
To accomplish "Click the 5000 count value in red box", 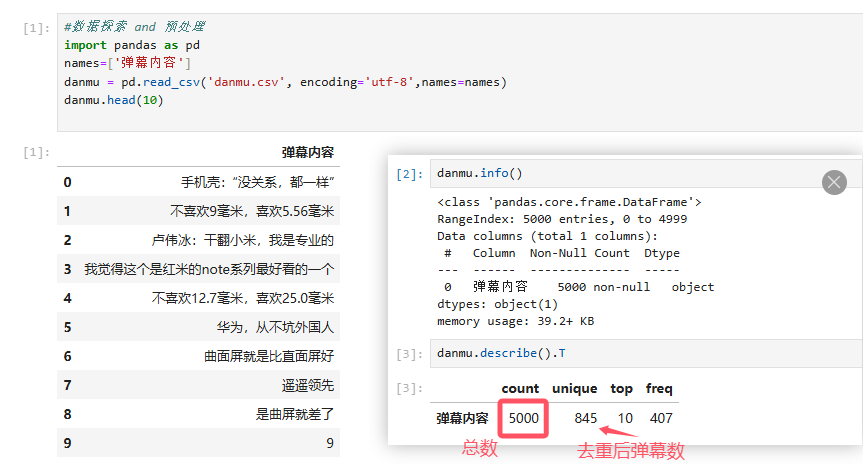I will tap(523, 418).
